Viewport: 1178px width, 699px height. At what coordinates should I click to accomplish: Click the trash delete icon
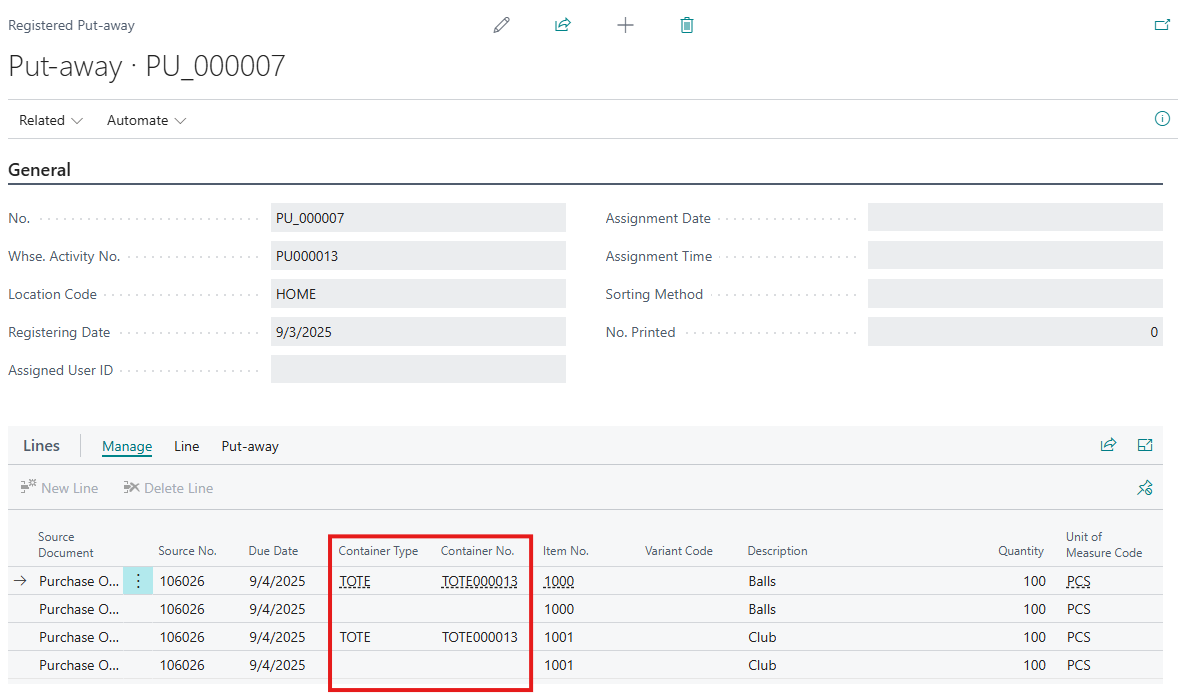tap(687, 25)
